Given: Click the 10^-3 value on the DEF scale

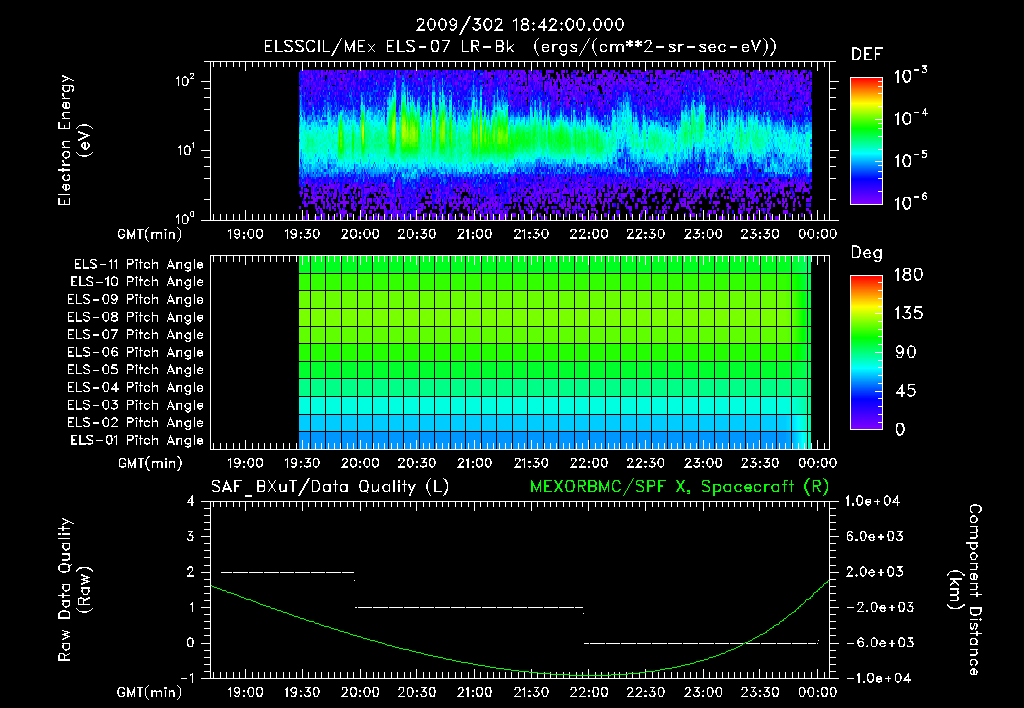Looking at the screenshot, I should pos(910,76).
